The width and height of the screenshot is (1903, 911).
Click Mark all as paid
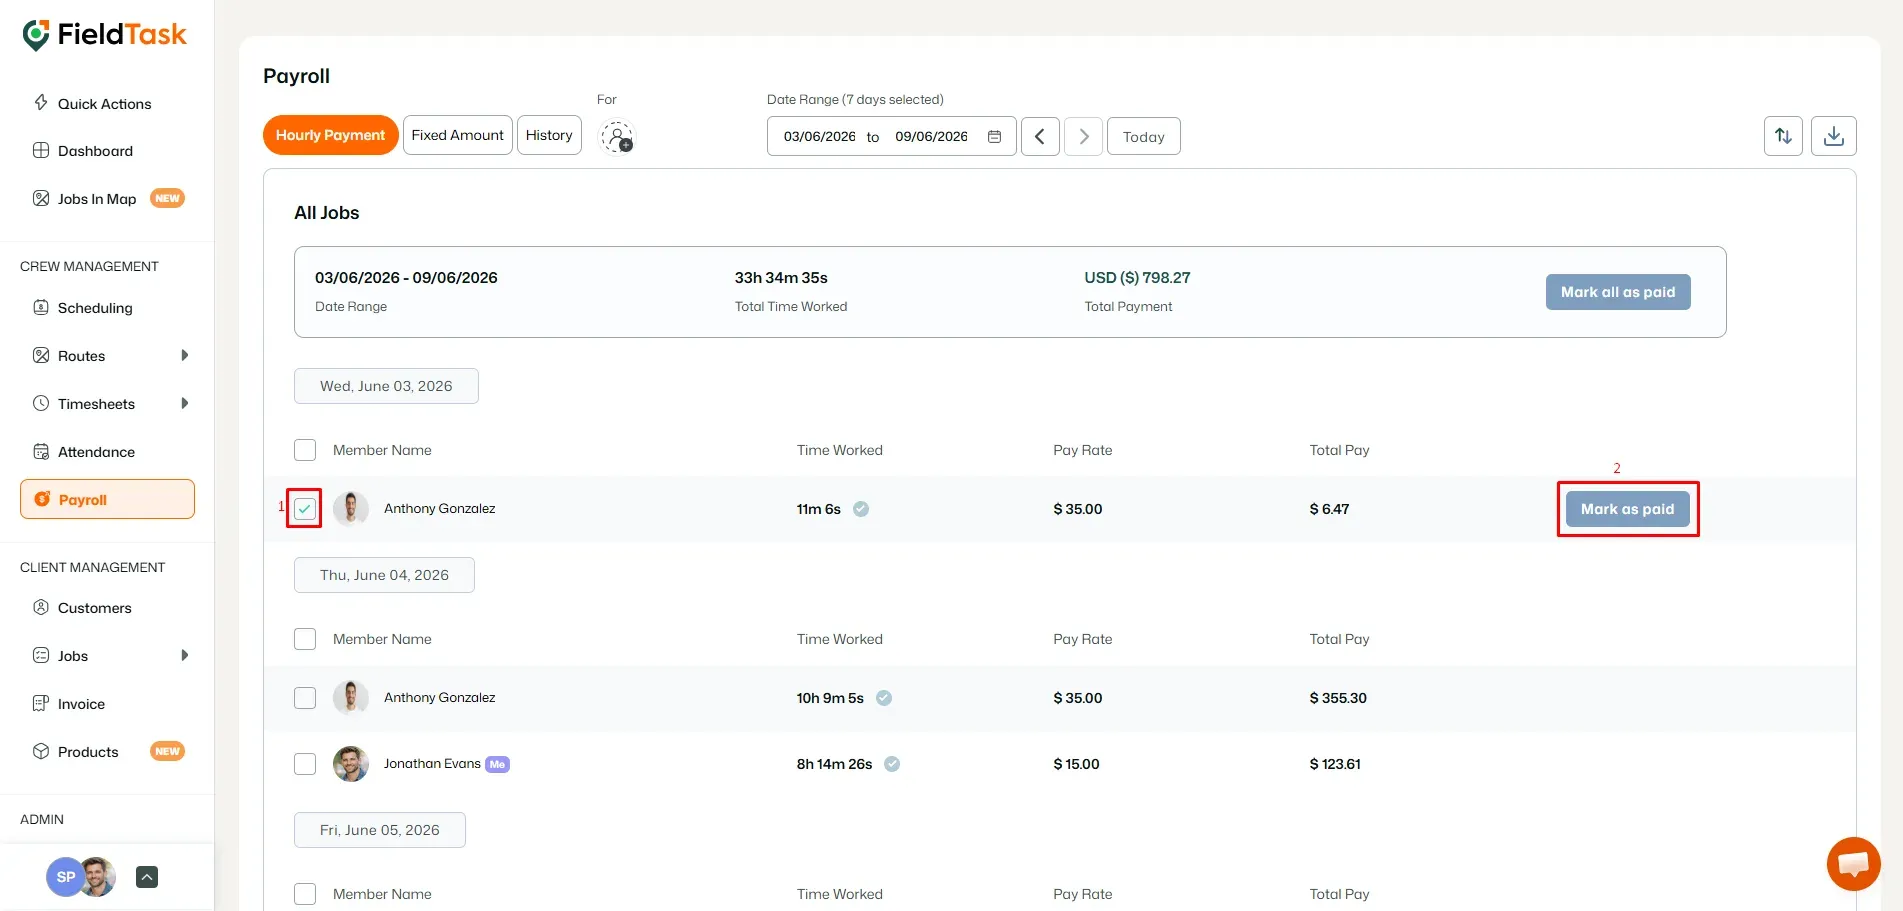click(1618, 292)
